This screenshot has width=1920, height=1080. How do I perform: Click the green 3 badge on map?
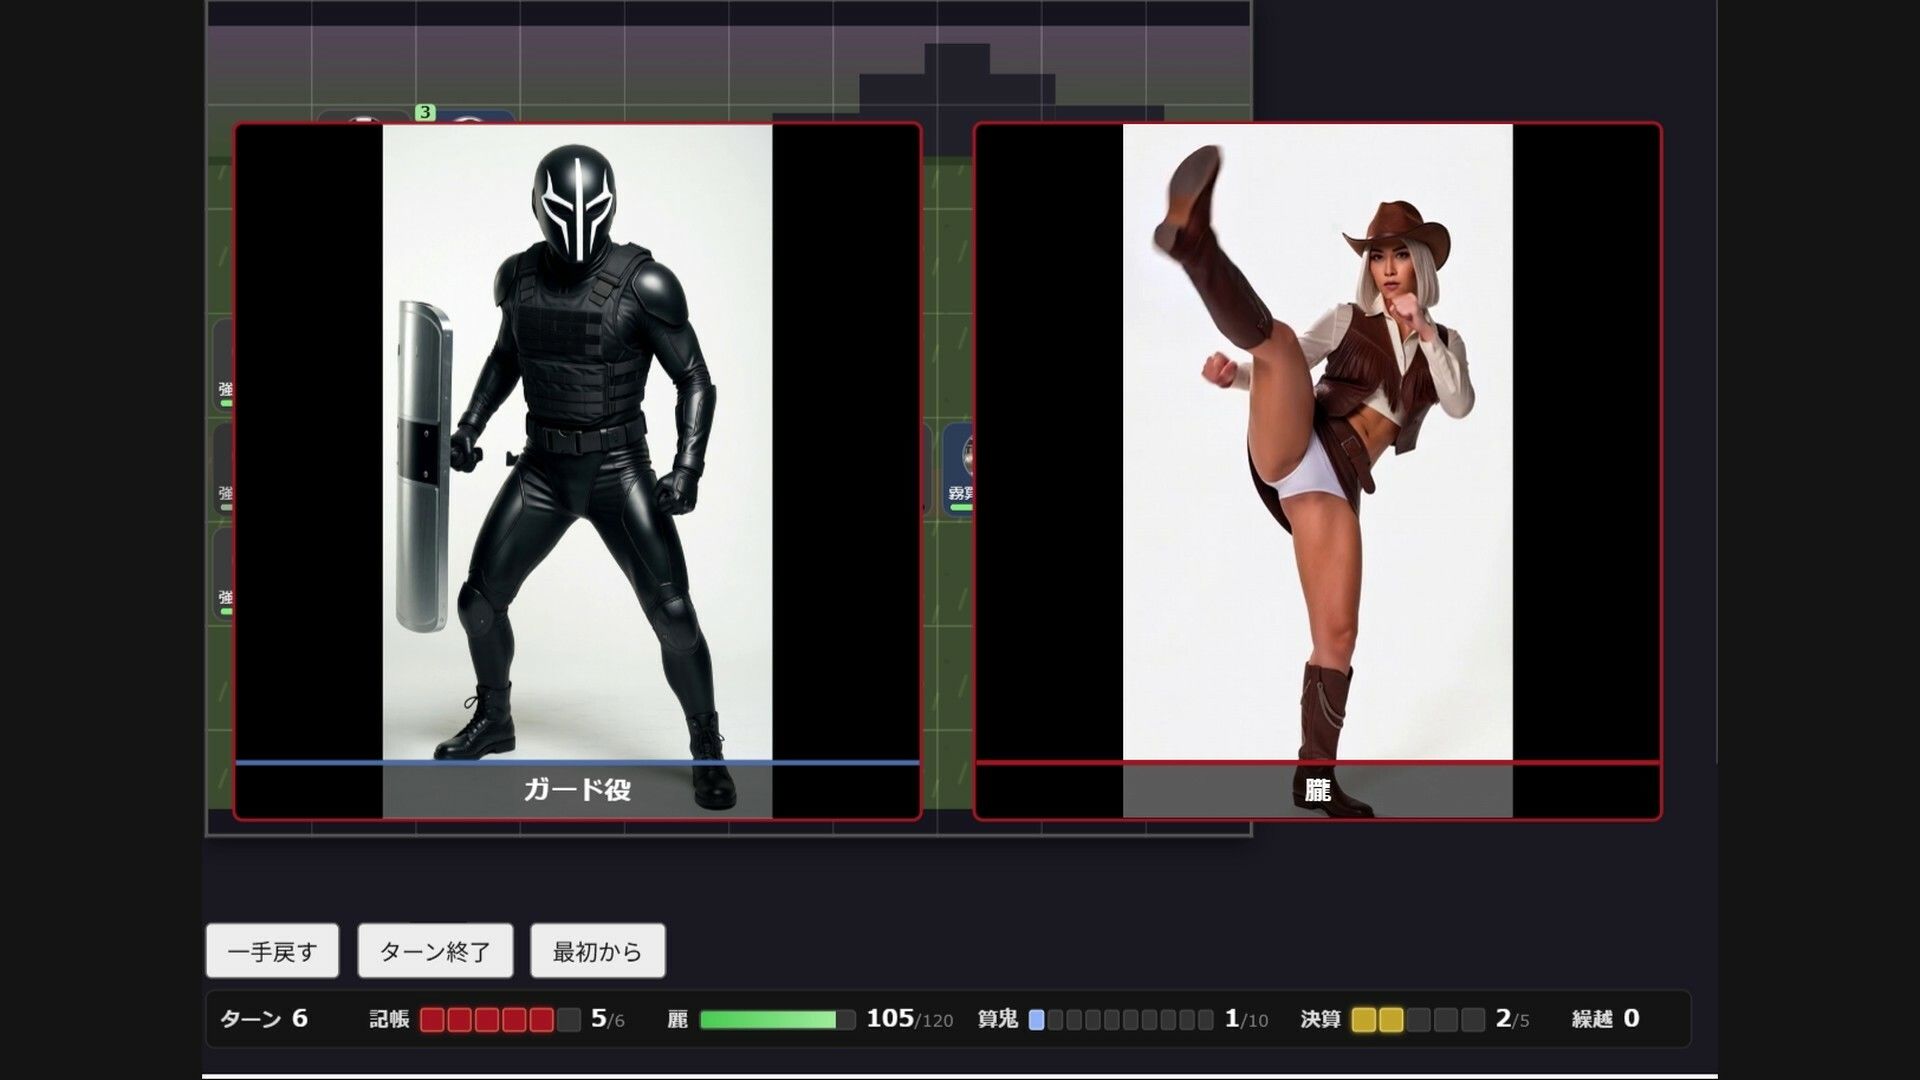click(x=425, y=112)
